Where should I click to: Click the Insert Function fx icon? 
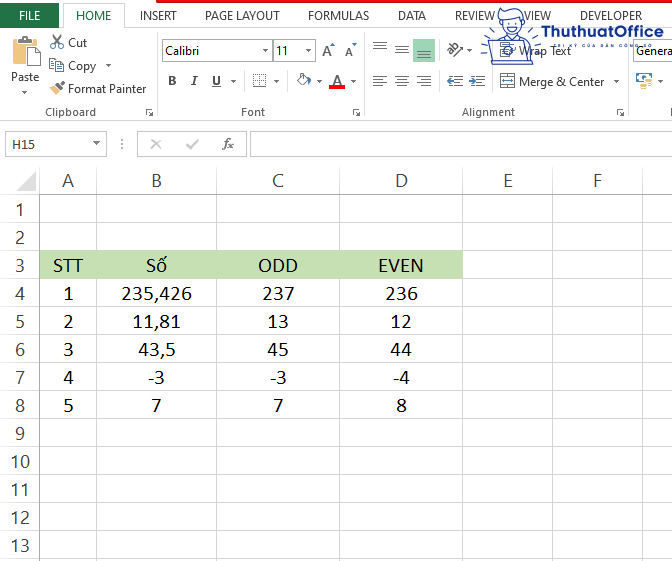(228, 144)
